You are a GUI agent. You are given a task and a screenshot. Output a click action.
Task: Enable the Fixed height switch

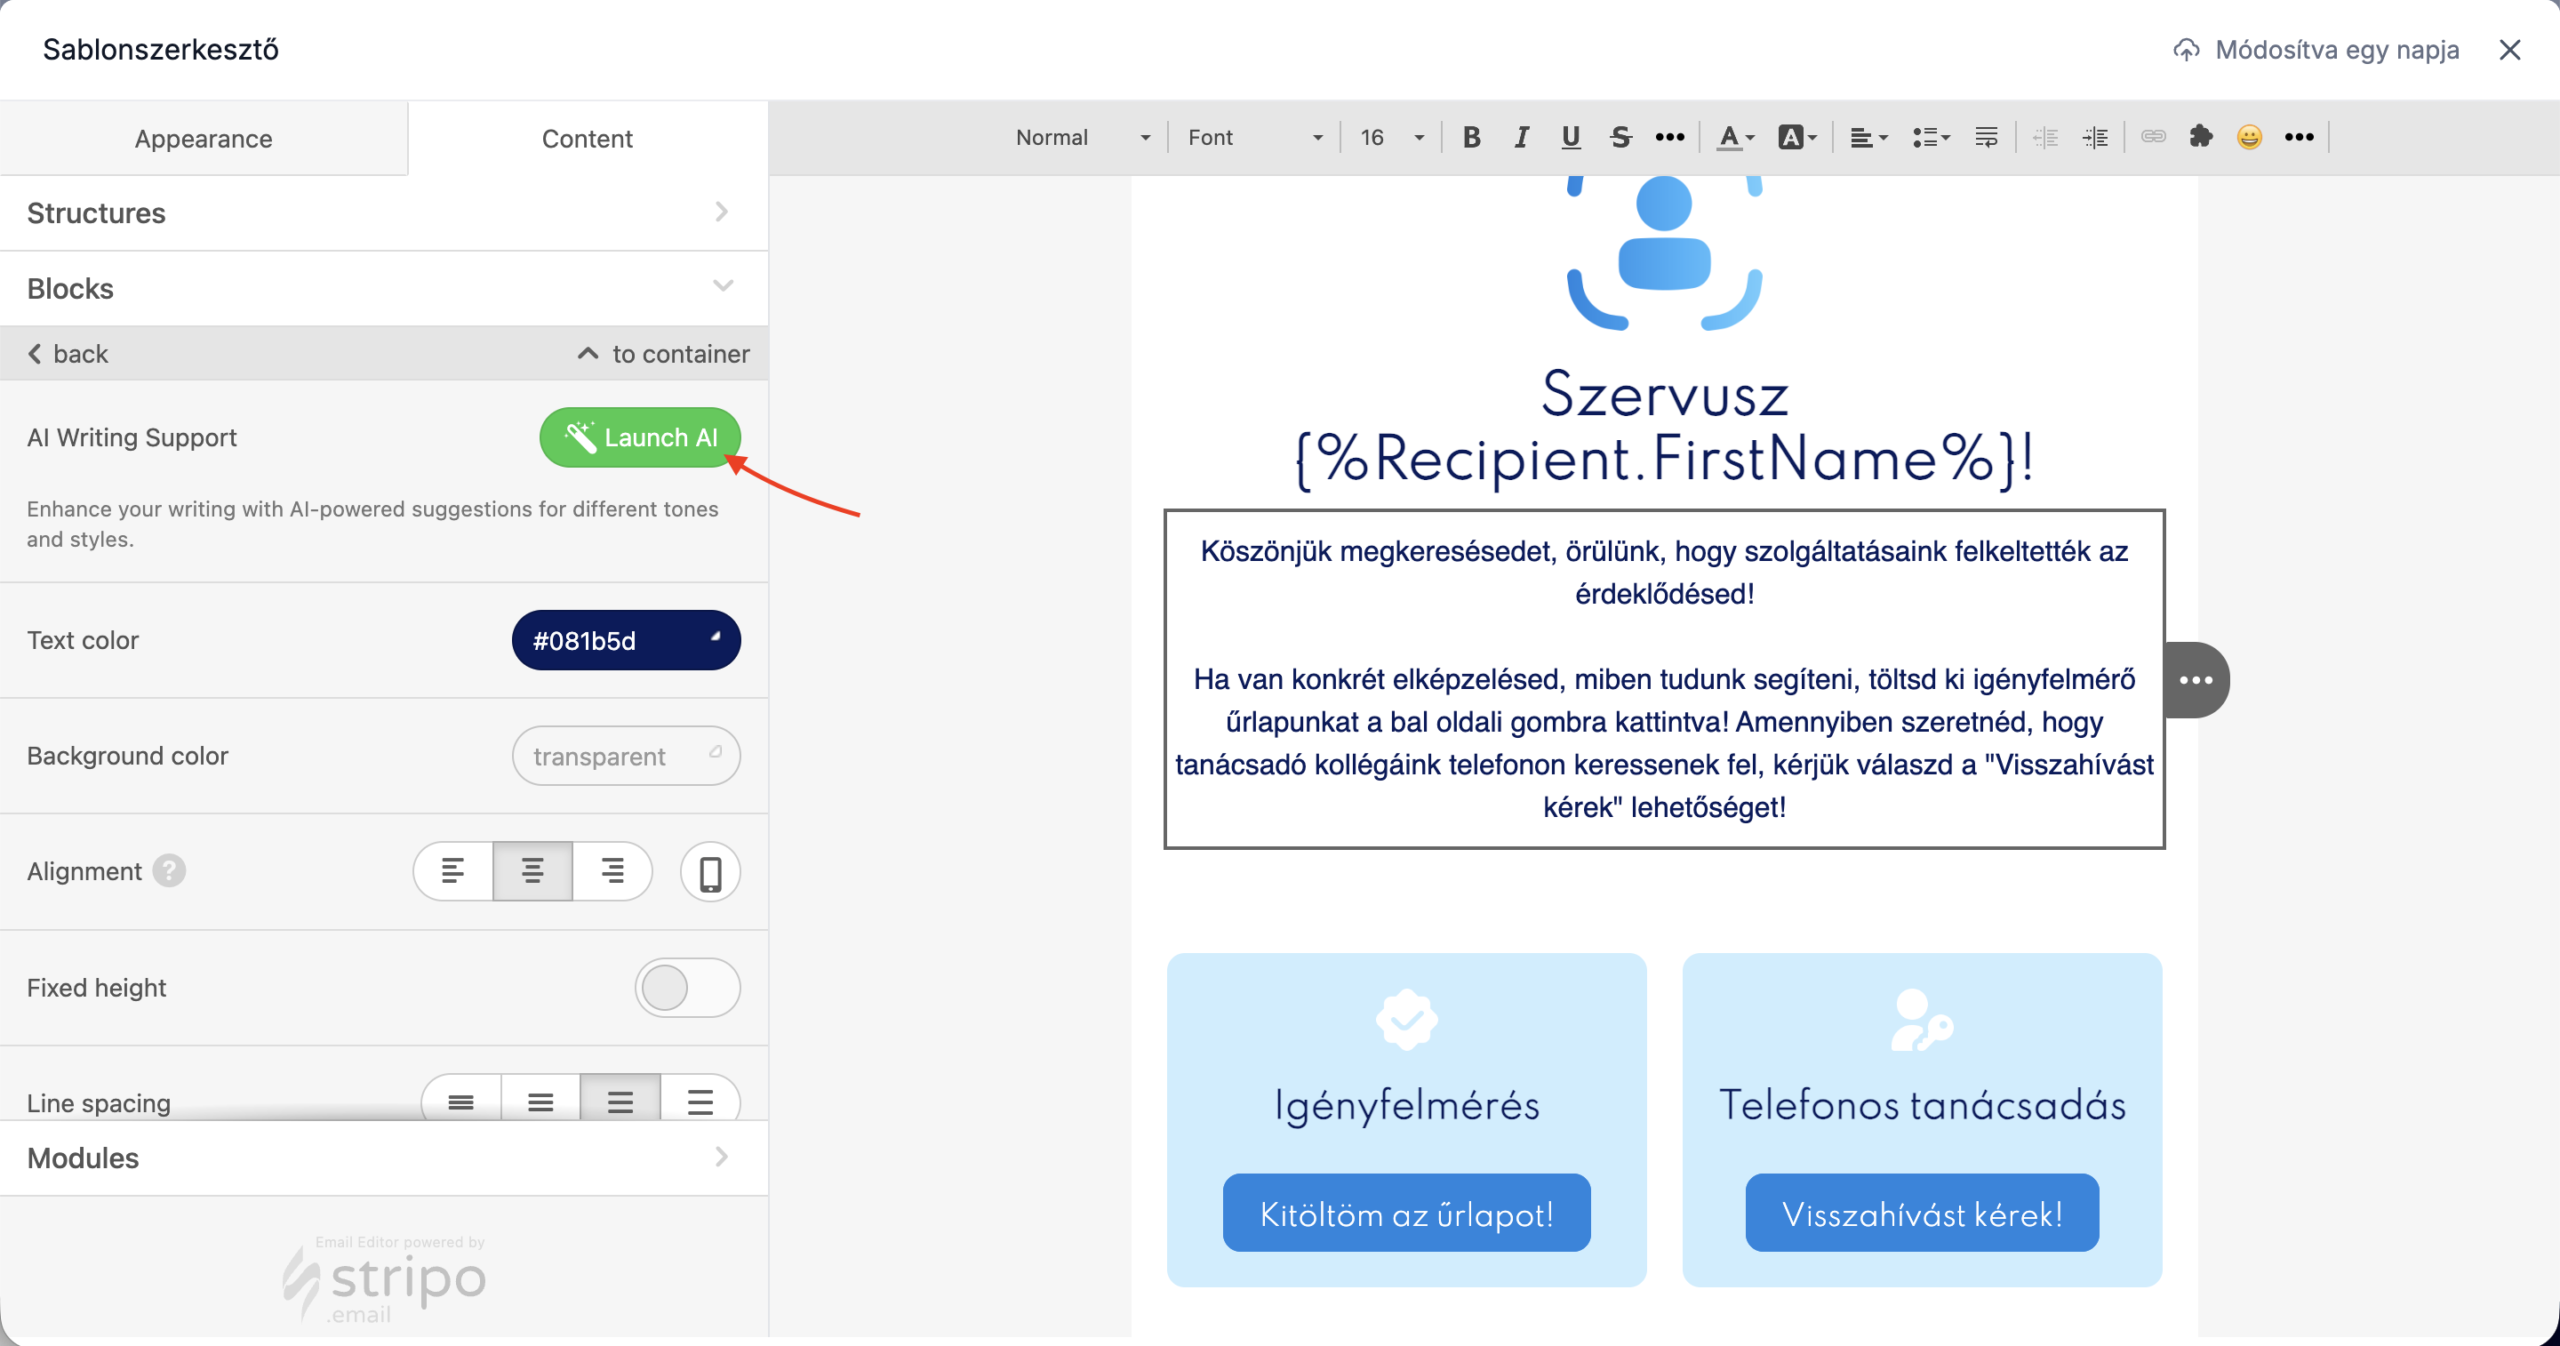pyautogui.click(x=687, y=988)
